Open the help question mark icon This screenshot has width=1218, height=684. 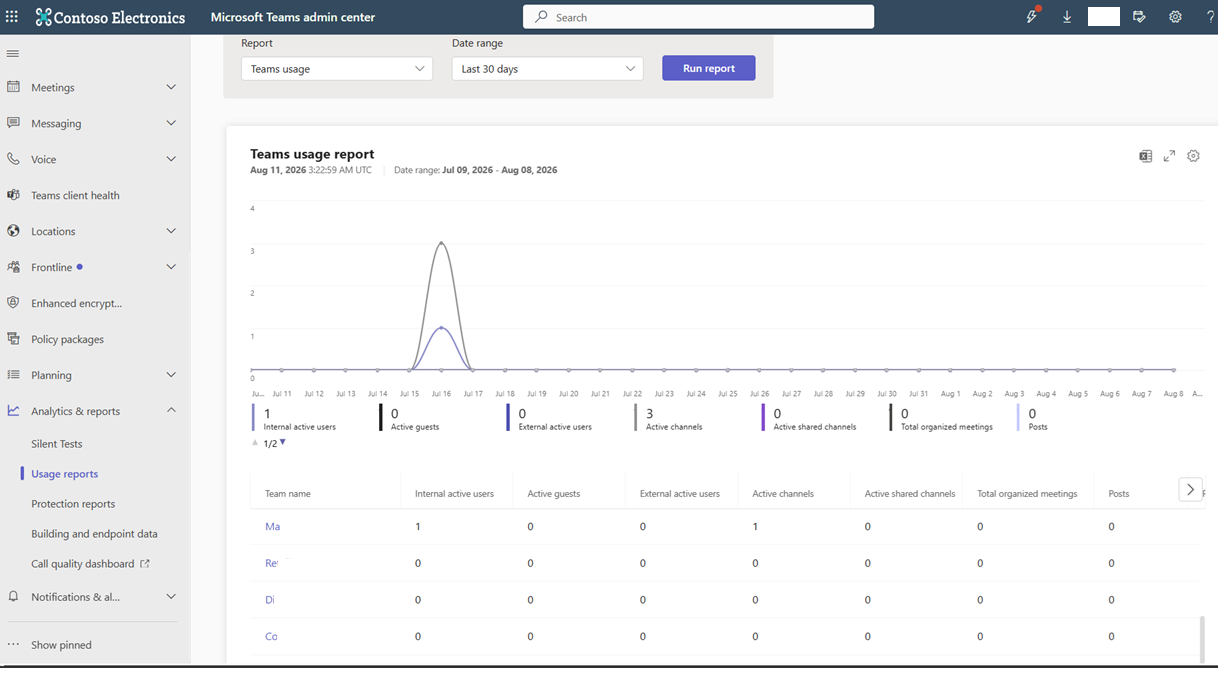click(1210, 17)
